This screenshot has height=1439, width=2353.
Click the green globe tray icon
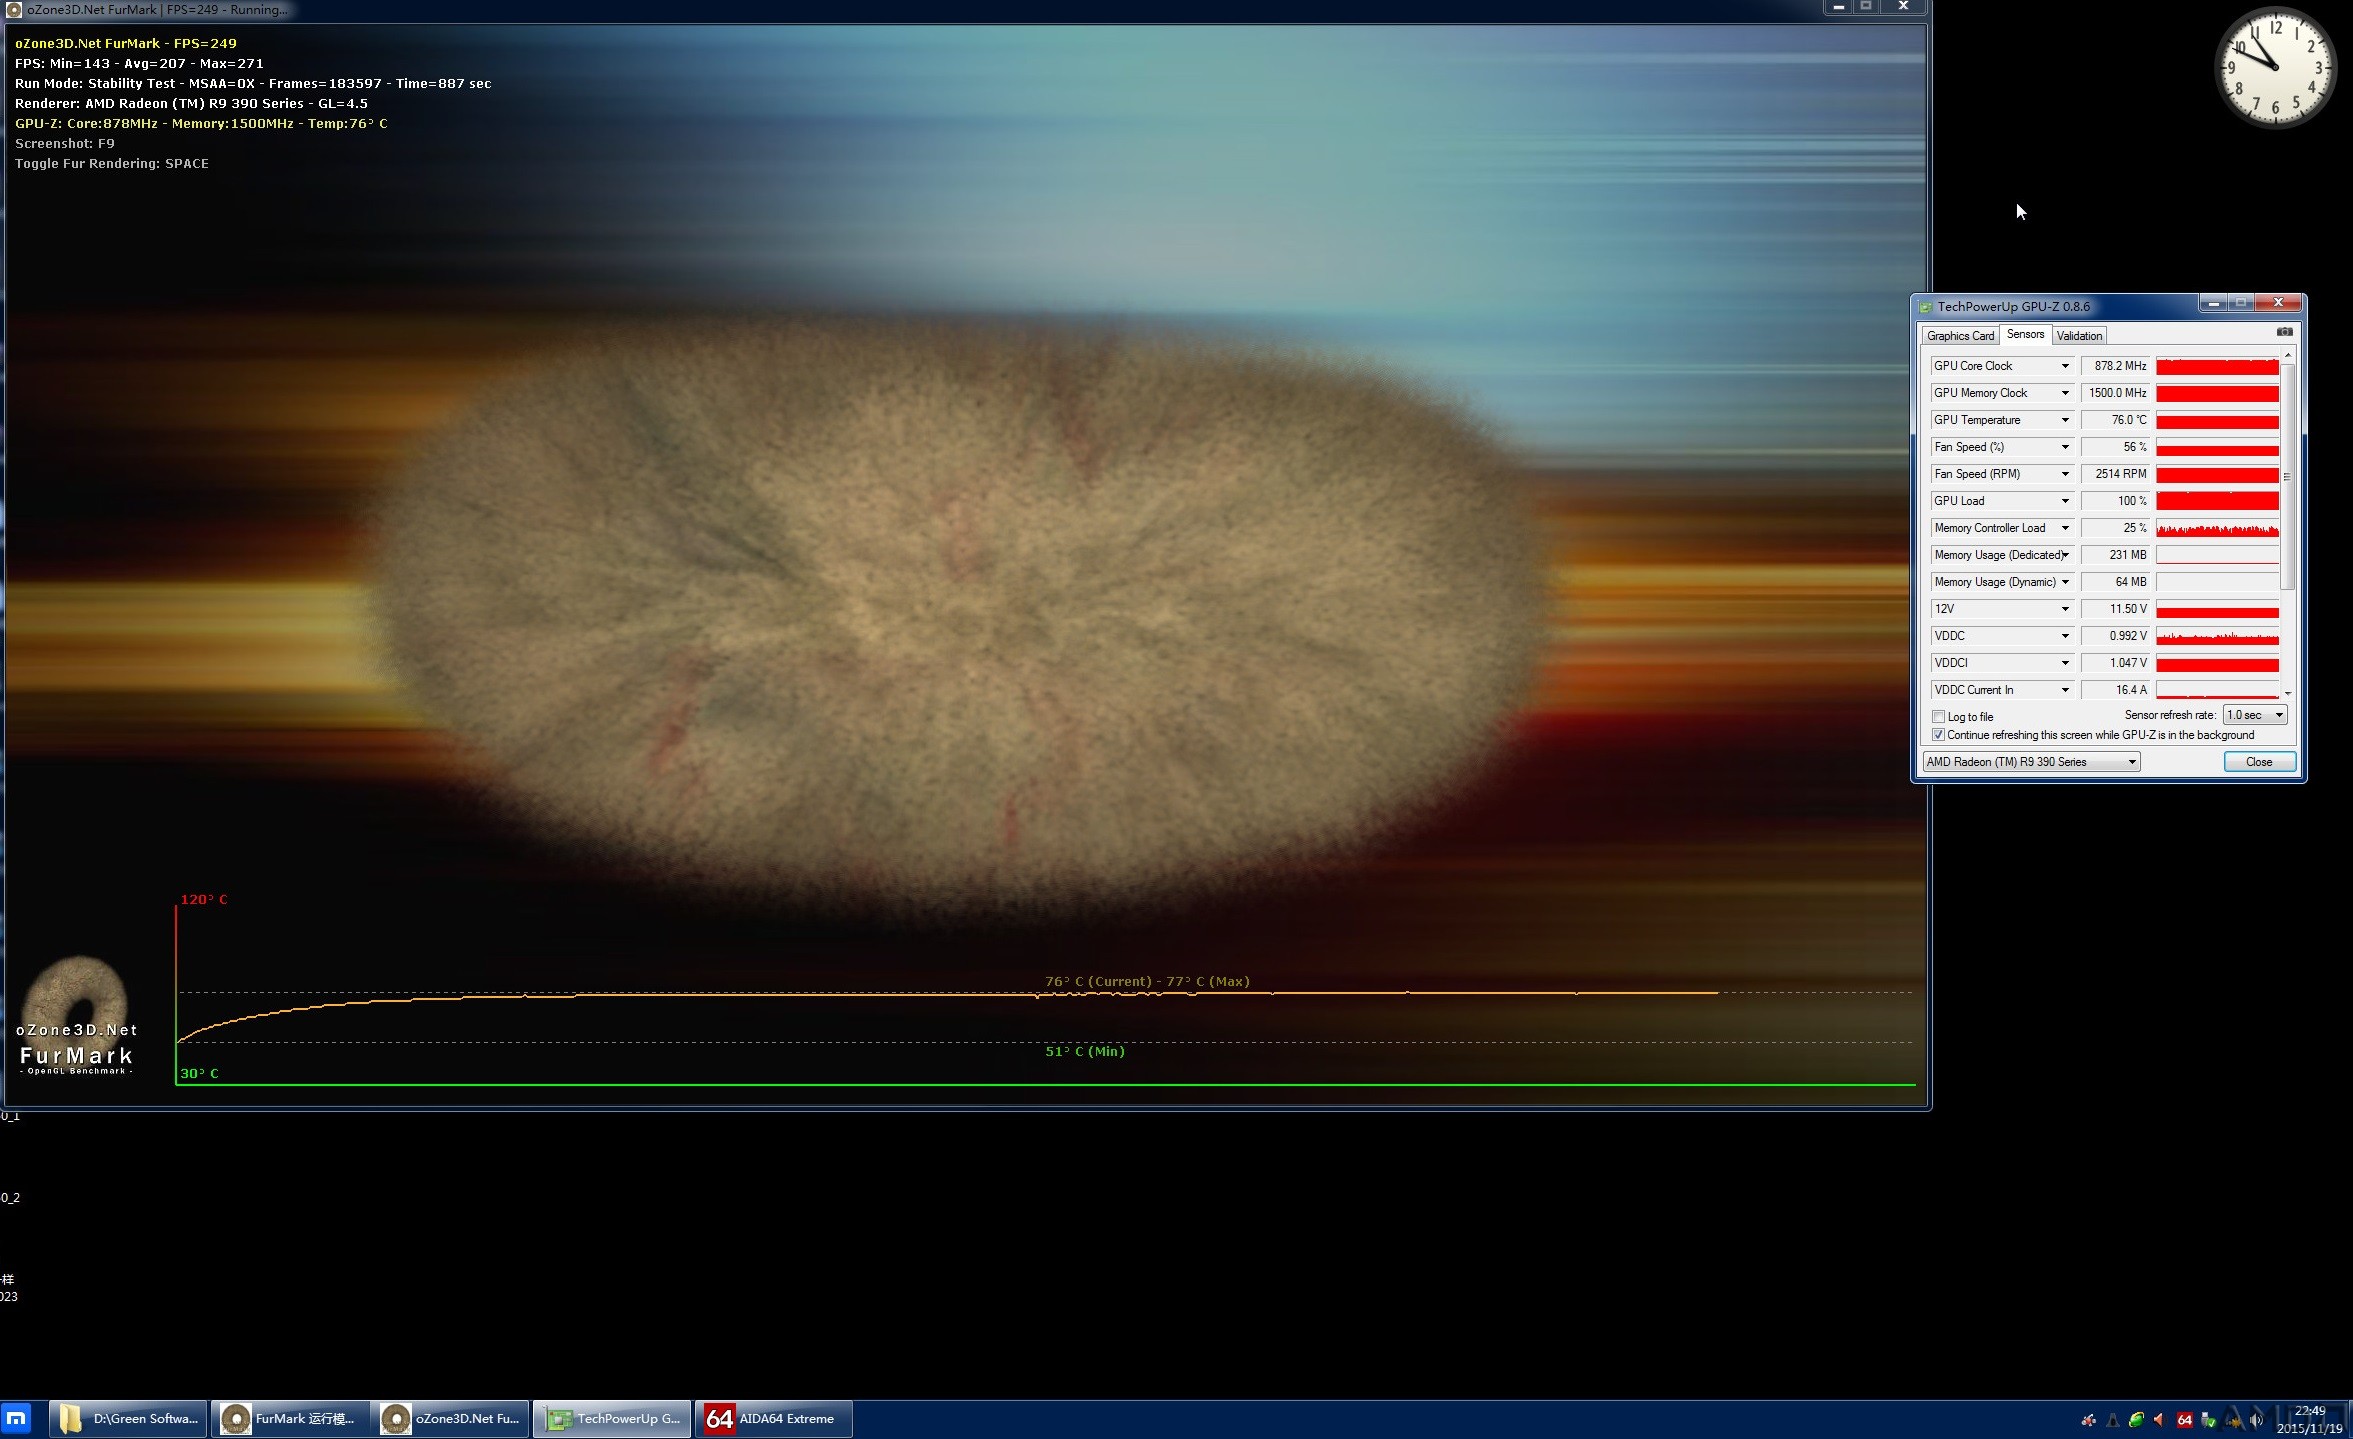(x=2136, y=1420)
